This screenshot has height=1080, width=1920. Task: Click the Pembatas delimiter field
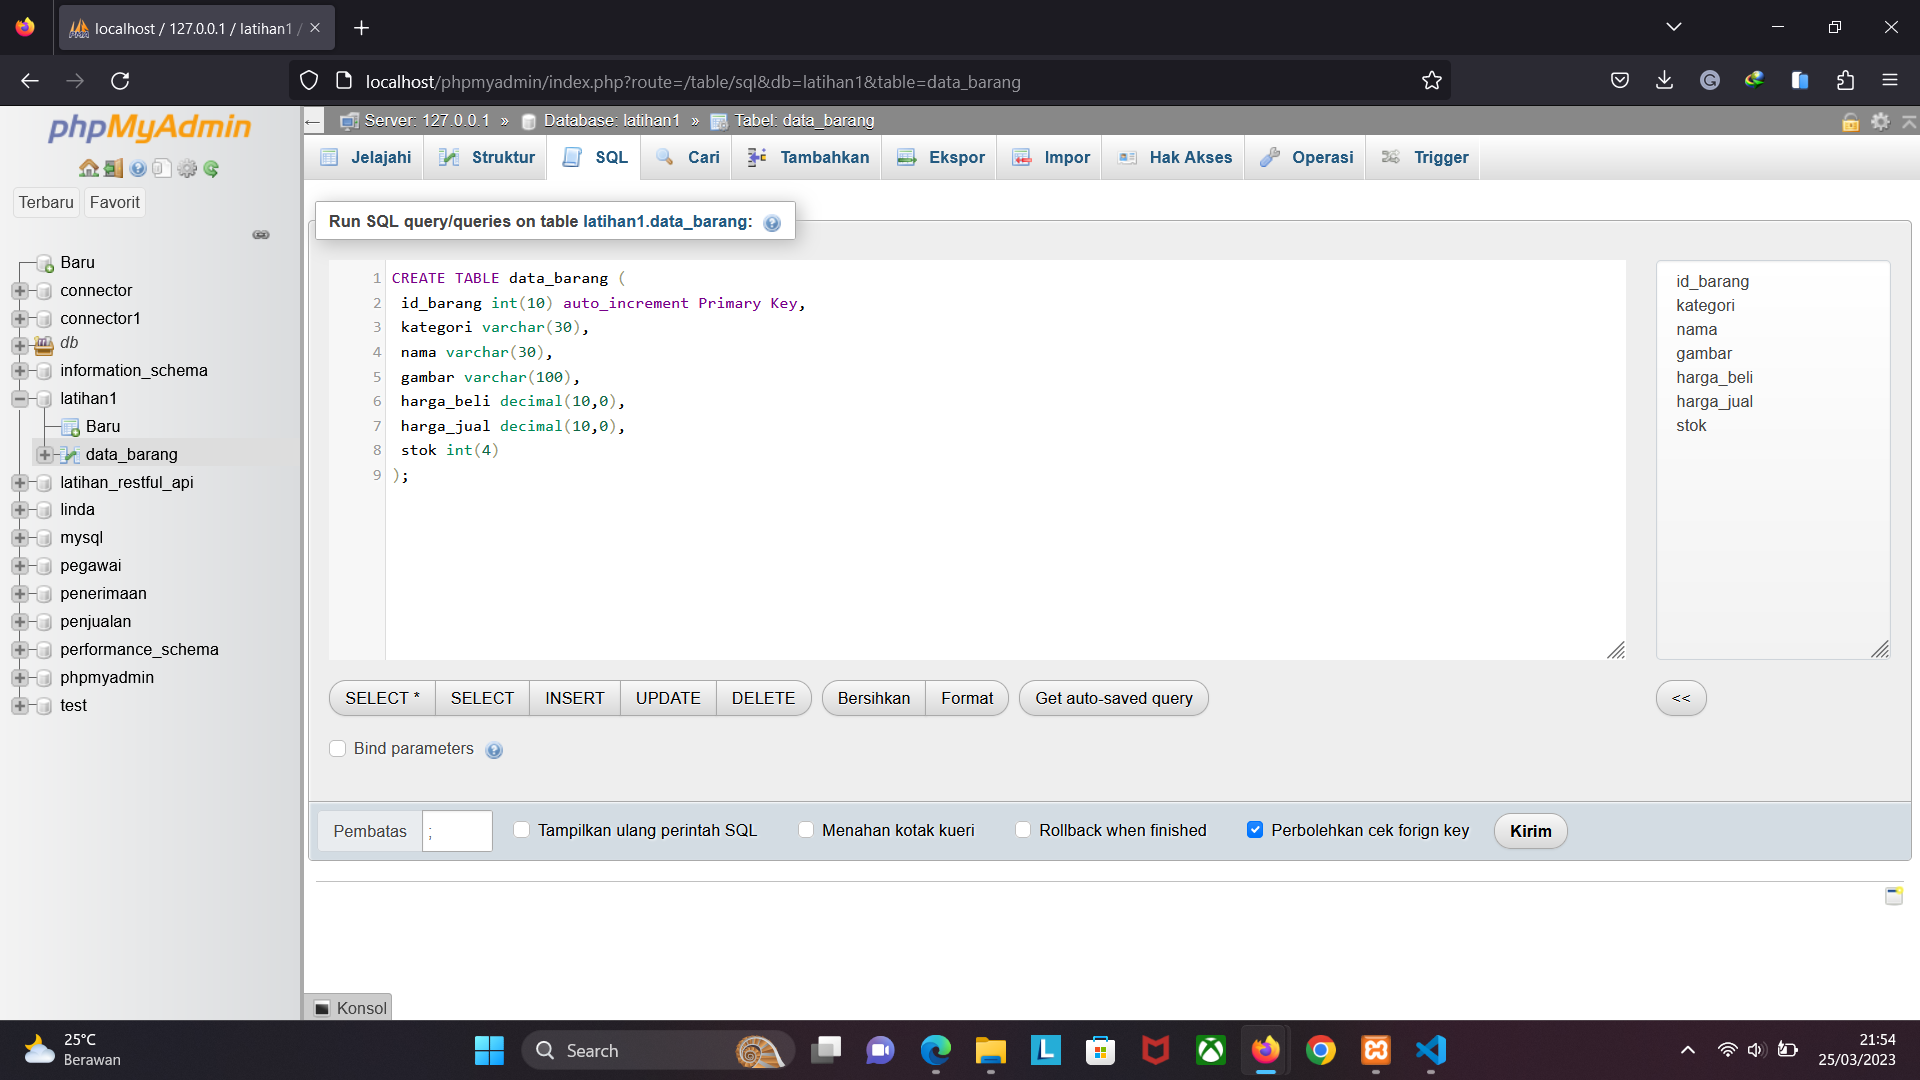click(x=457, y=831)
